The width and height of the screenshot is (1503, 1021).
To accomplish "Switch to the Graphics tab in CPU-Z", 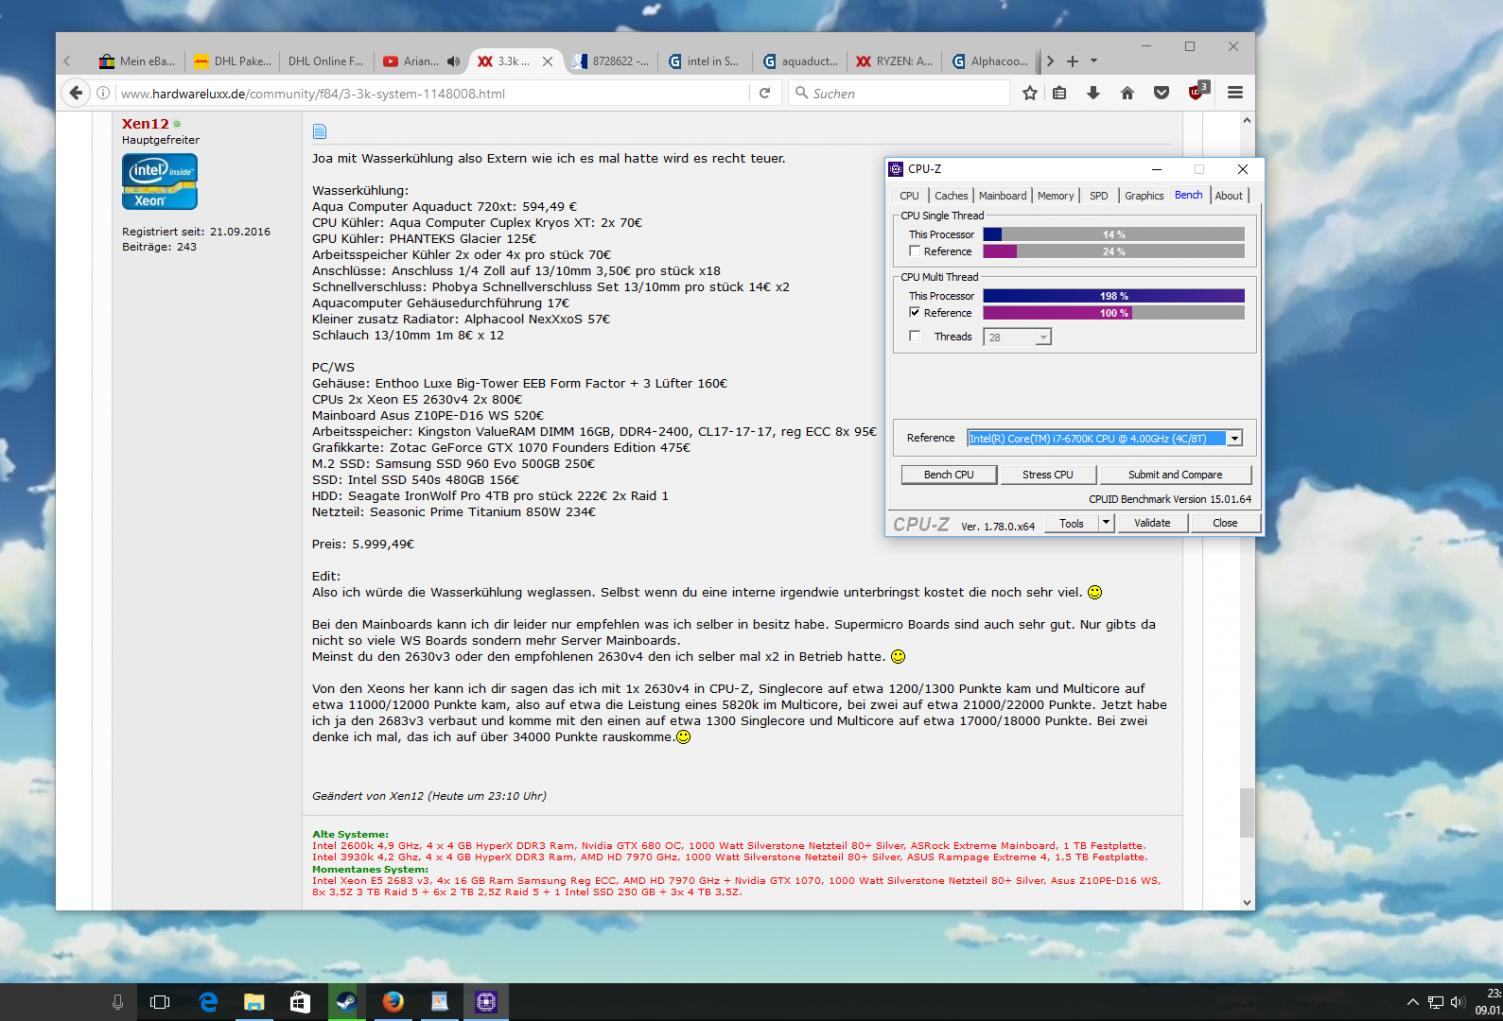I will (1144, 196).
